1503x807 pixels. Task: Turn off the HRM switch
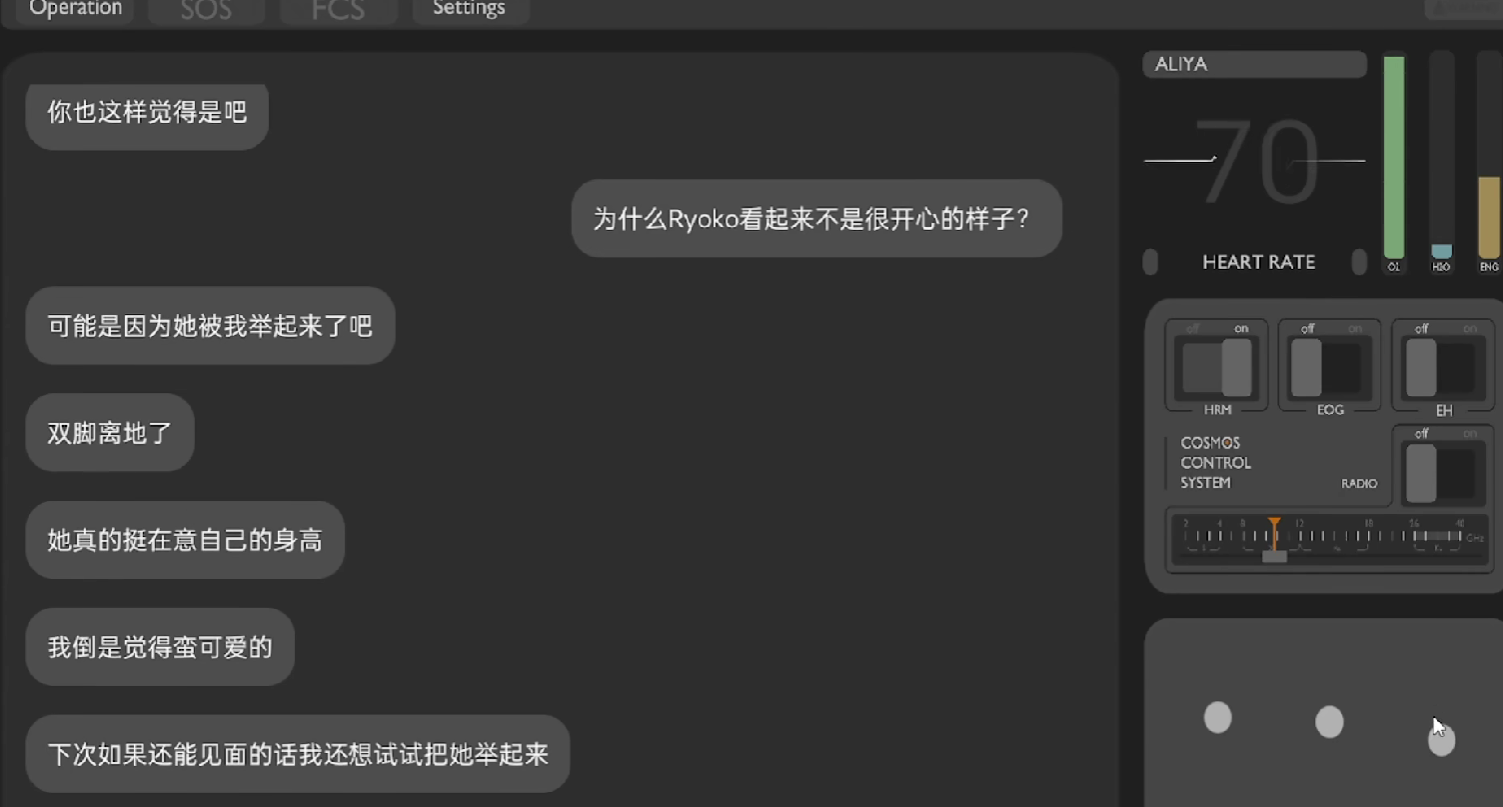pos(1217,367)
